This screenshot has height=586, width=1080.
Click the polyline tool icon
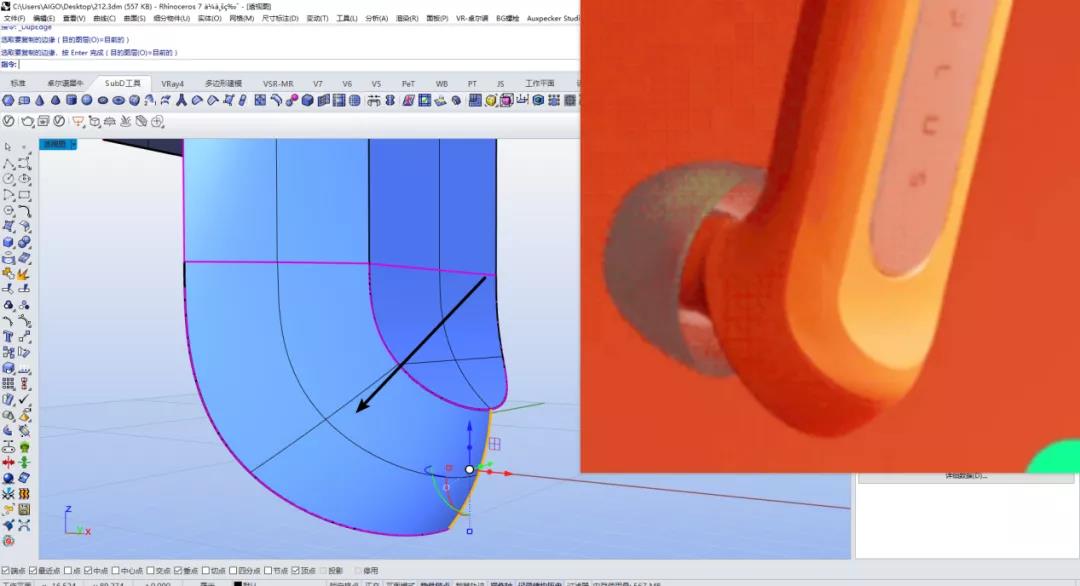click(x=8, y=163)
